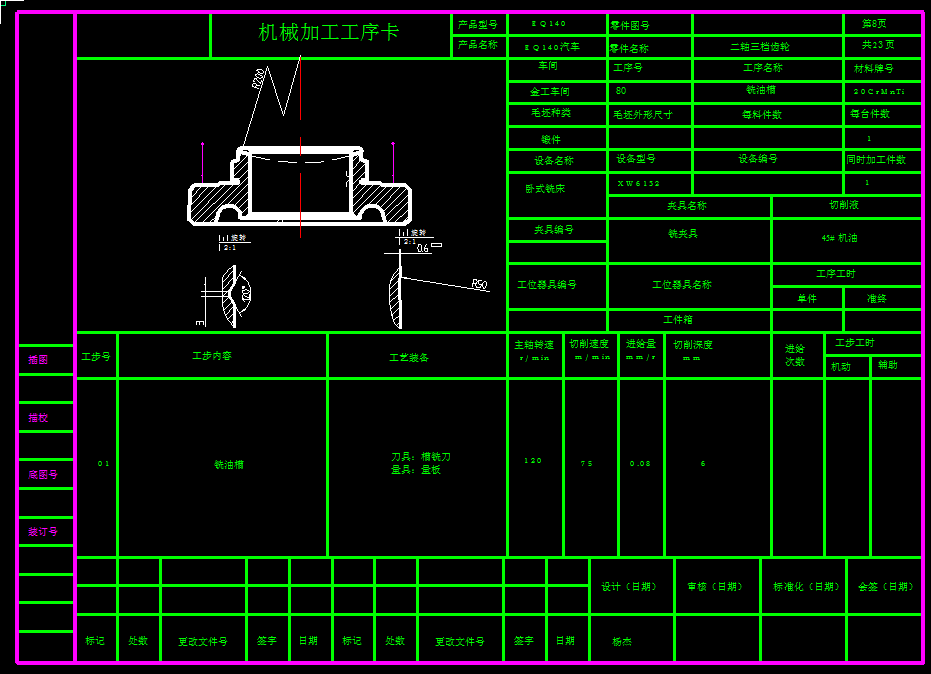The width and height of the screenshot is (931, 674).
Task: Click the magenta 装订号 label
Action: click(42, 532)
